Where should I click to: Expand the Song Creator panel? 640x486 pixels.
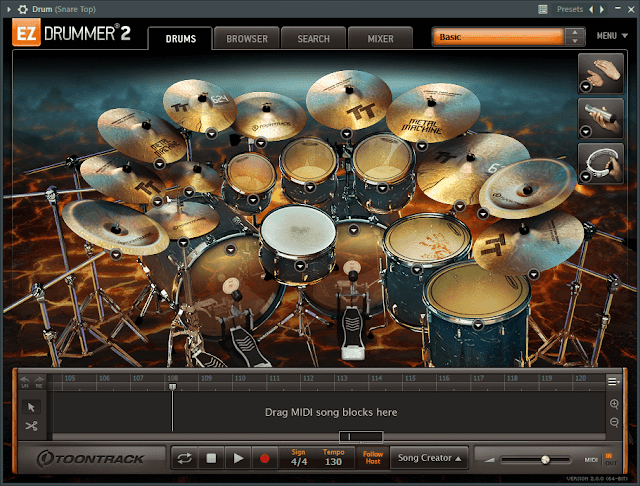(429, 458)
